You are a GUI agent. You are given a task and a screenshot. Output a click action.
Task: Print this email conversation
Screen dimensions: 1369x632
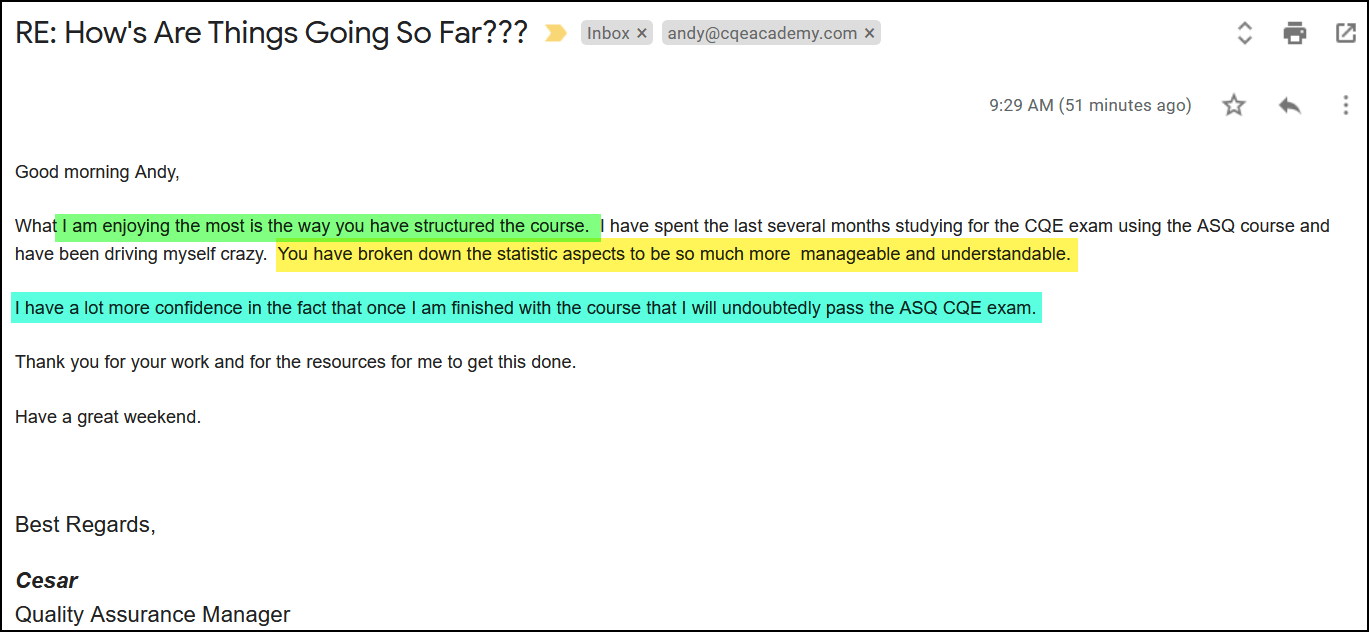1295,34
